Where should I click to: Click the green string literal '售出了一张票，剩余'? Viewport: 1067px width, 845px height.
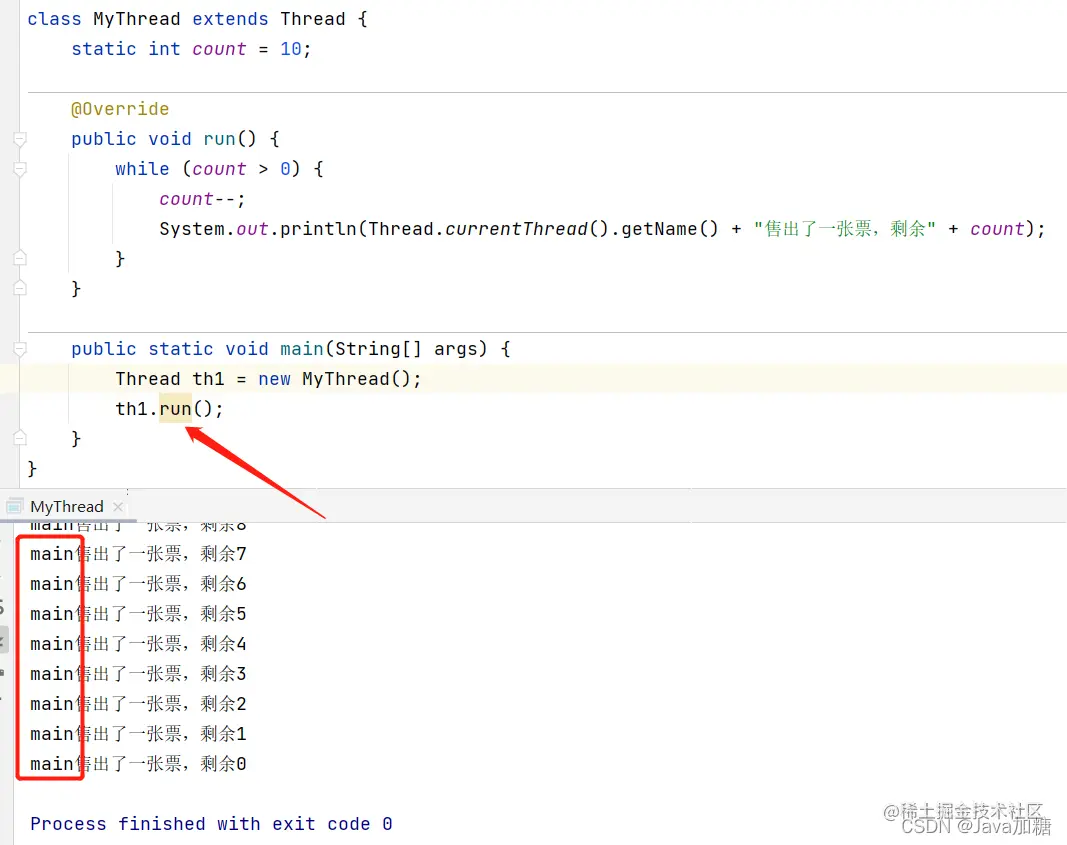coord(844,229)
